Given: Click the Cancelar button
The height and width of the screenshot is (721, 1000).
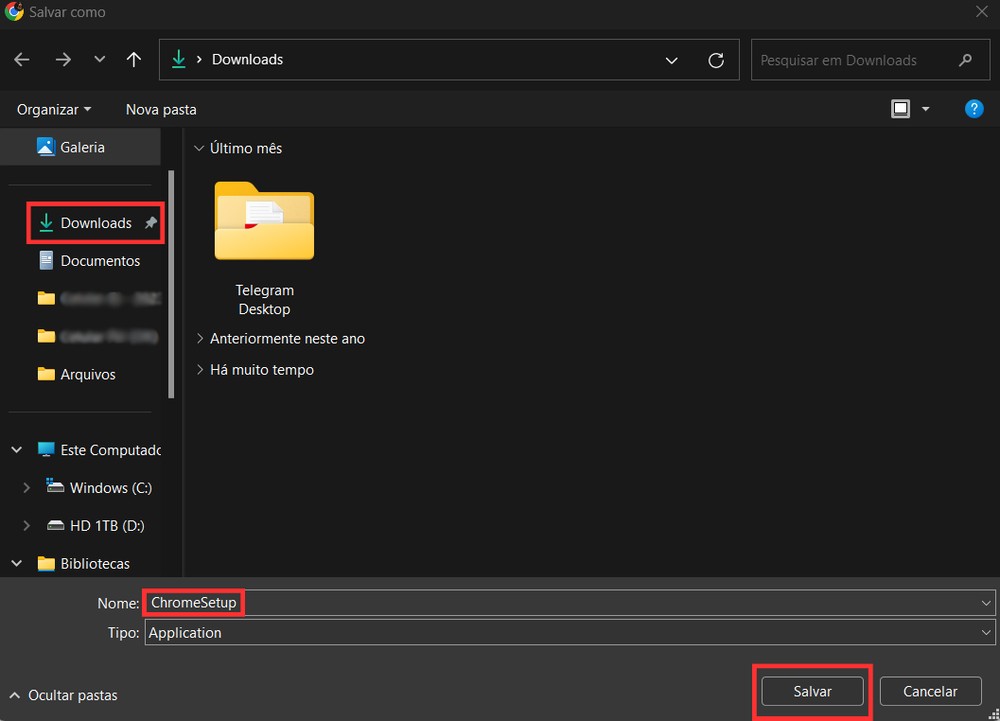Looking at the screenshot, I should 930,691.
